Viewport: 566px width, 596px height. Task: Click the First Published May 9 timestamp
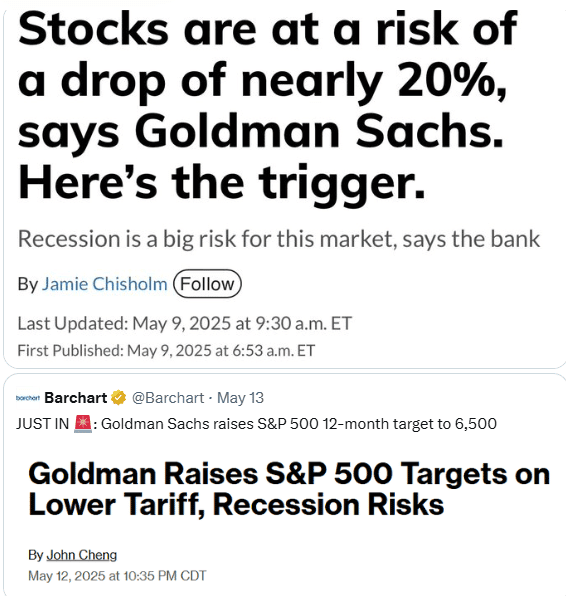[x=166, y=350]
